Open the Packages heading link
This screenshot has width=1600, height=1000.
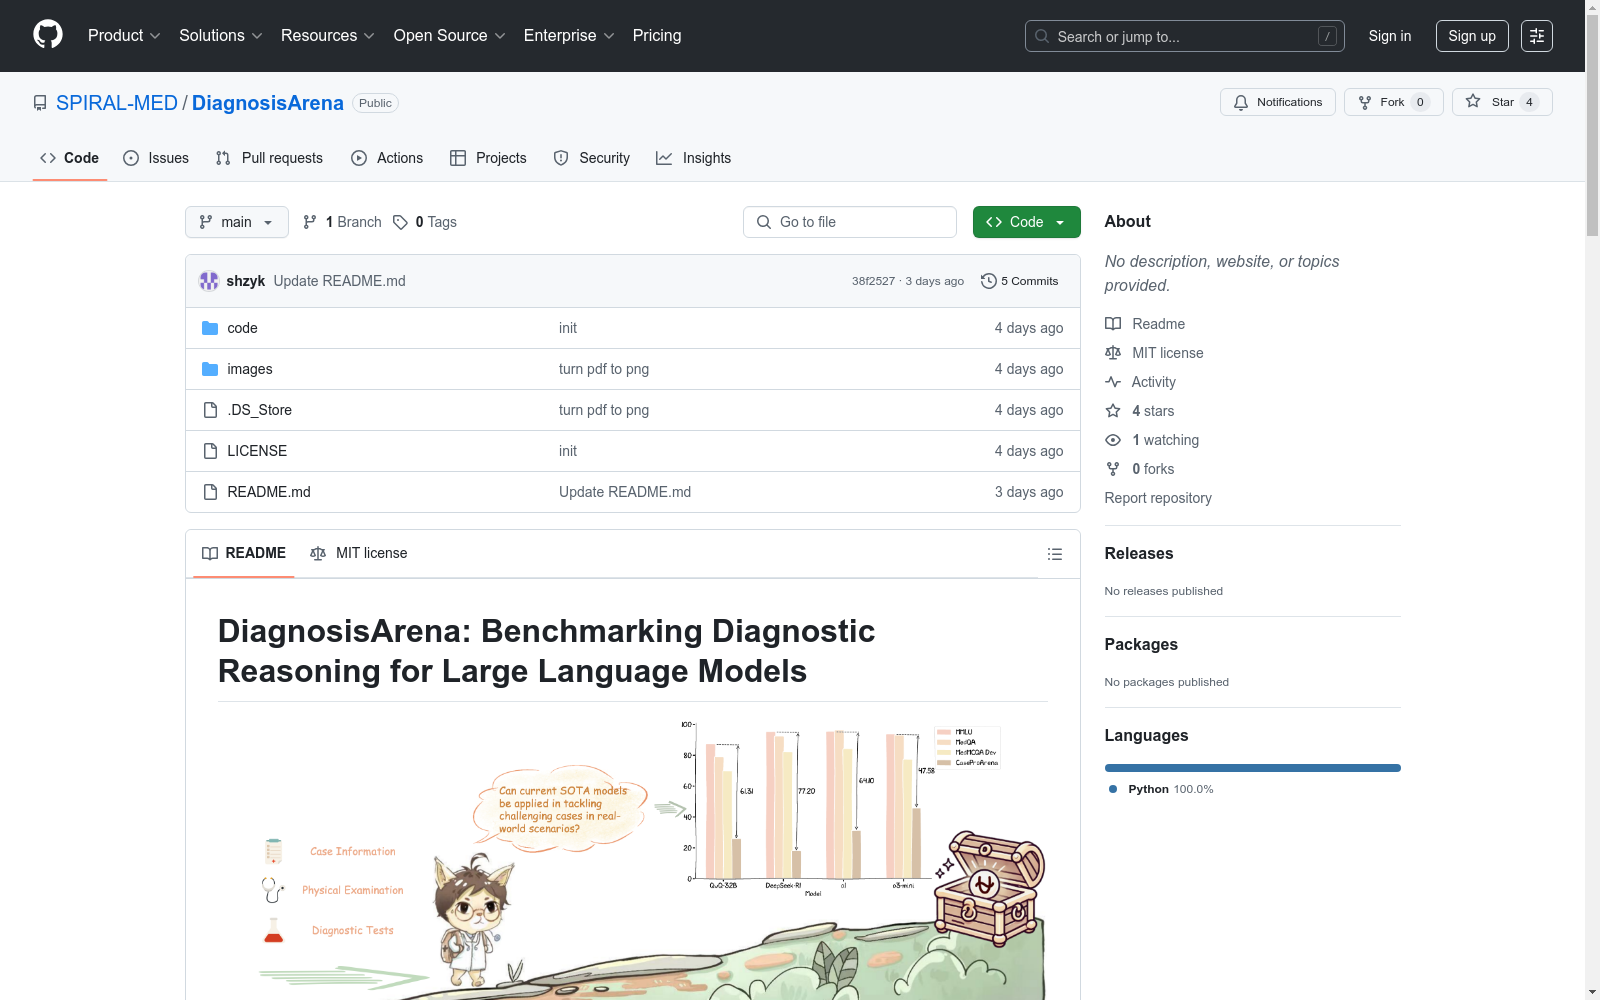click(1141, 644)
